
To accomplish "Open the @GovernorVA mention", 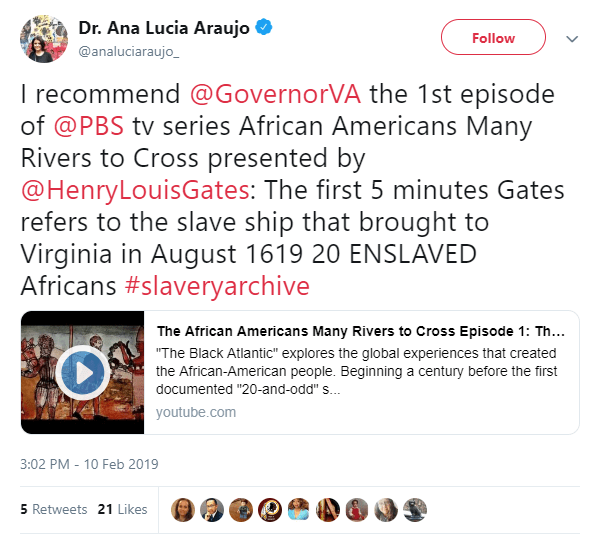I will 275,94.
